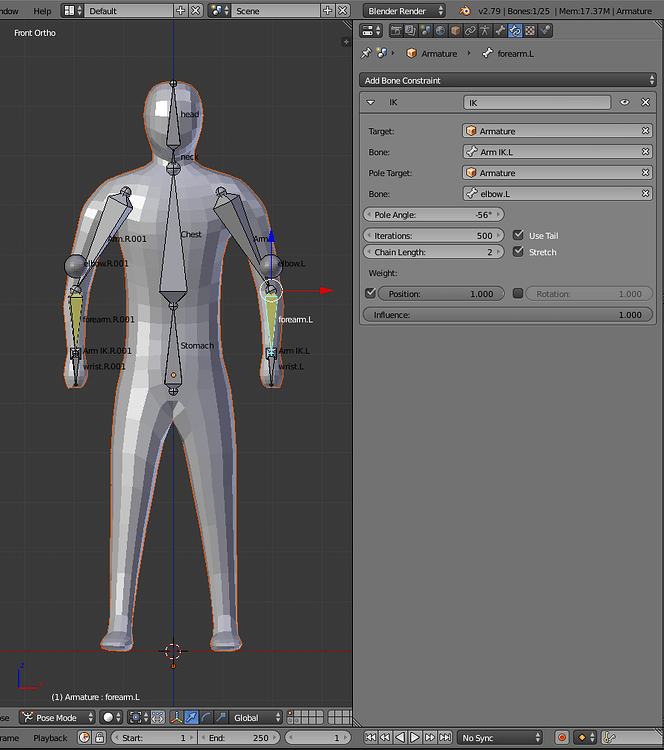Enable the Rotation weight checkbox
Viewport: 664px width, 750px height.
click(x=518, y=293)
